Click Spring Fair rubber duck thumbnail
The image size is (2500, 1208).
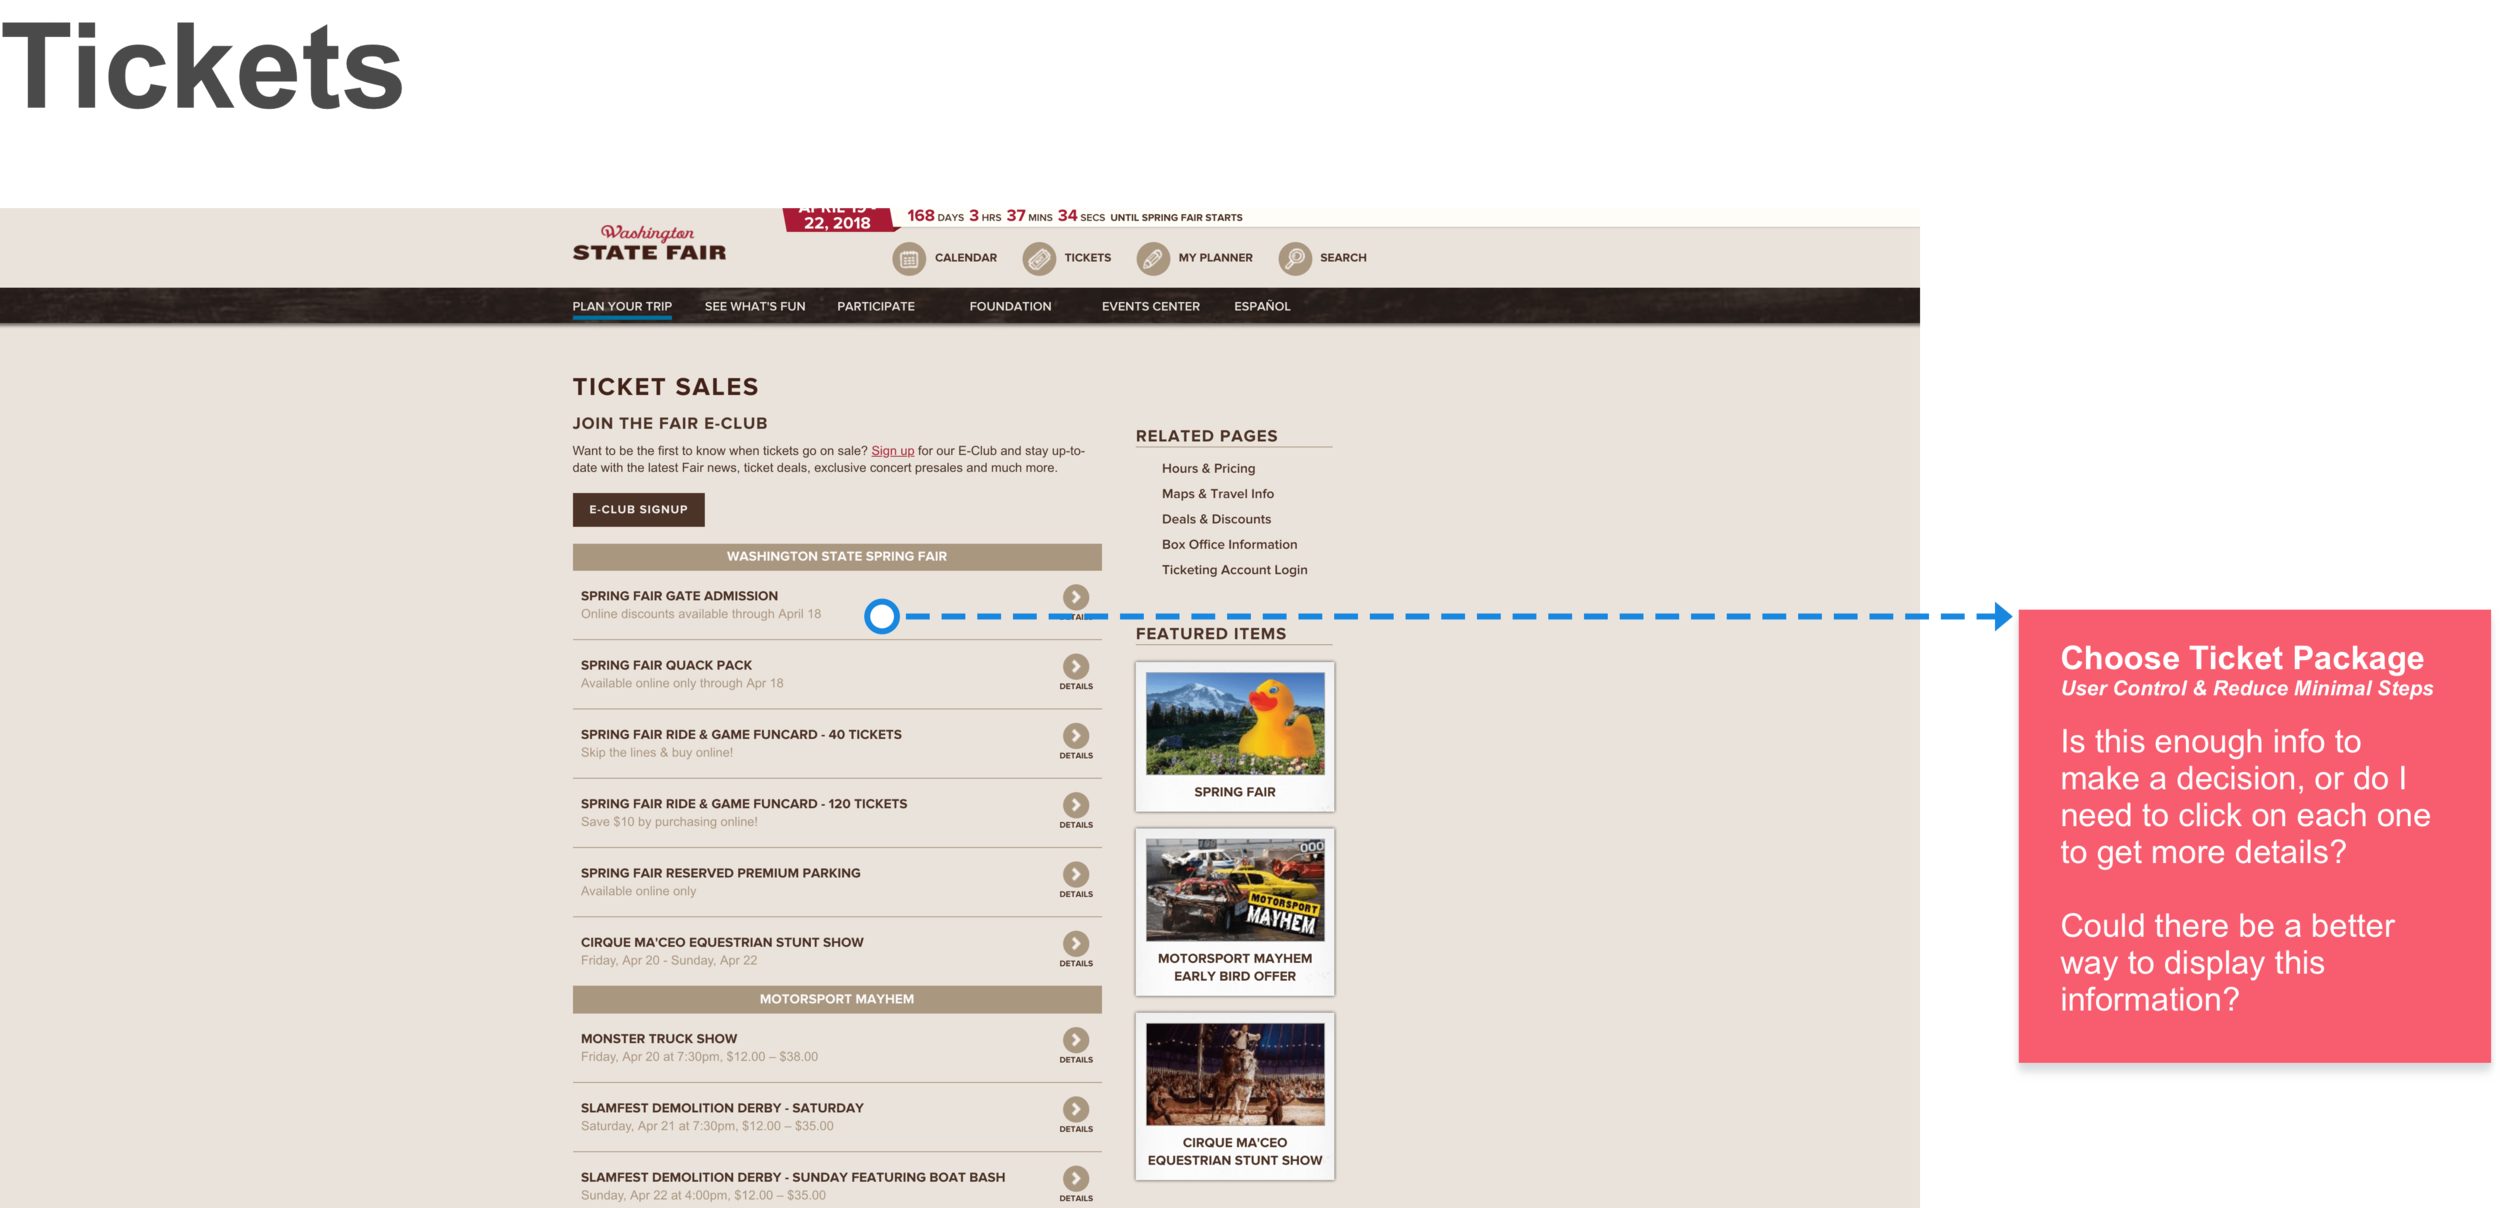click(1234, 723)
